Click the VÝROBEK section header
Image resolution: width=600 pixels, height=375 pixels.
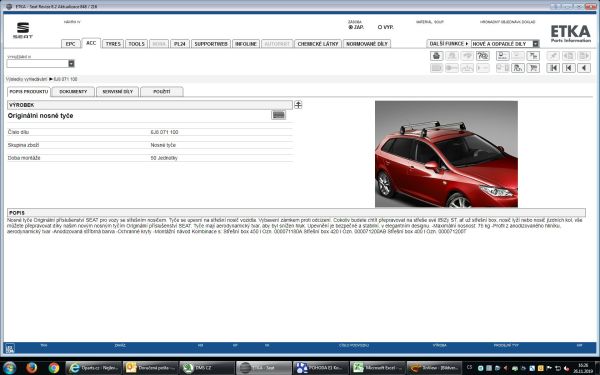click(x=150, y=105)
